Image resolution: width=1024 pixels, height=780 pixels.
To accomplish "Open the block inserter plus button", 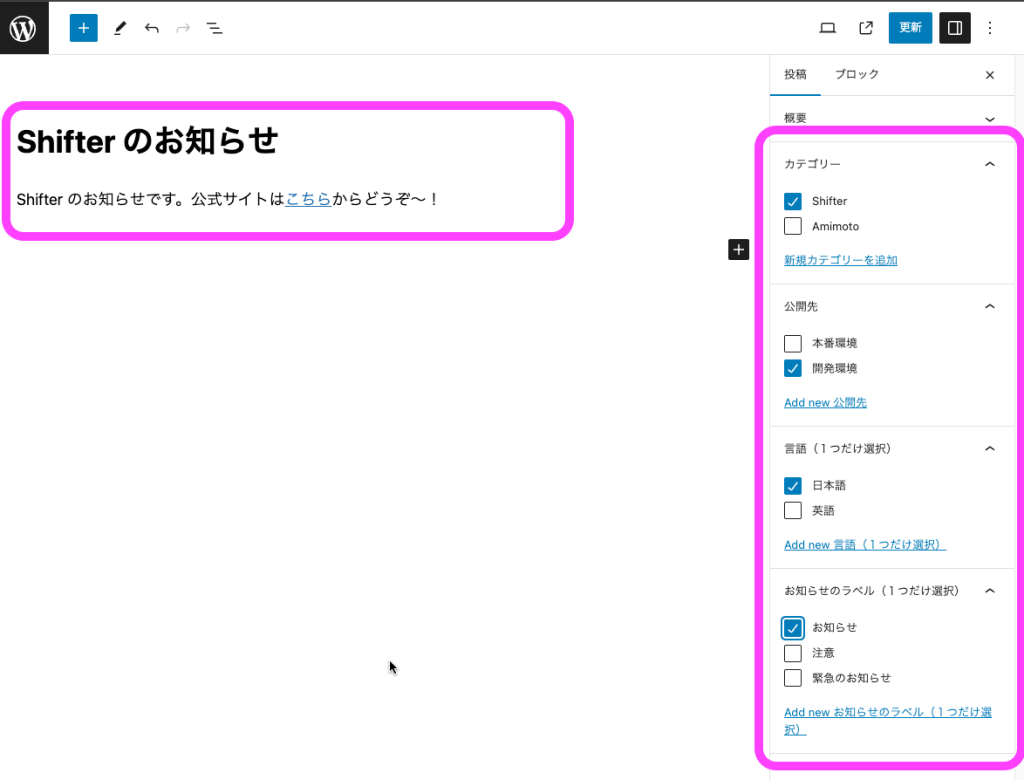I will tap(84, 28).
